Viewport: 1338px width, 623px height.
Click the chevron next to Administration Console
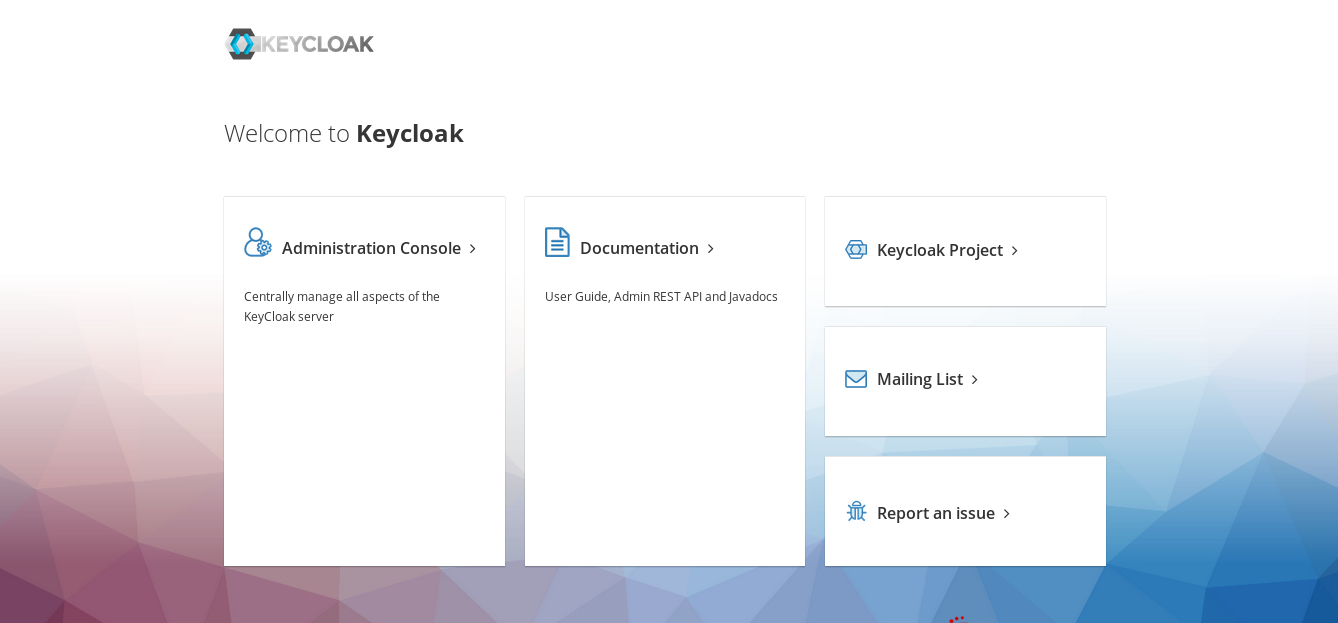[472, 249]
